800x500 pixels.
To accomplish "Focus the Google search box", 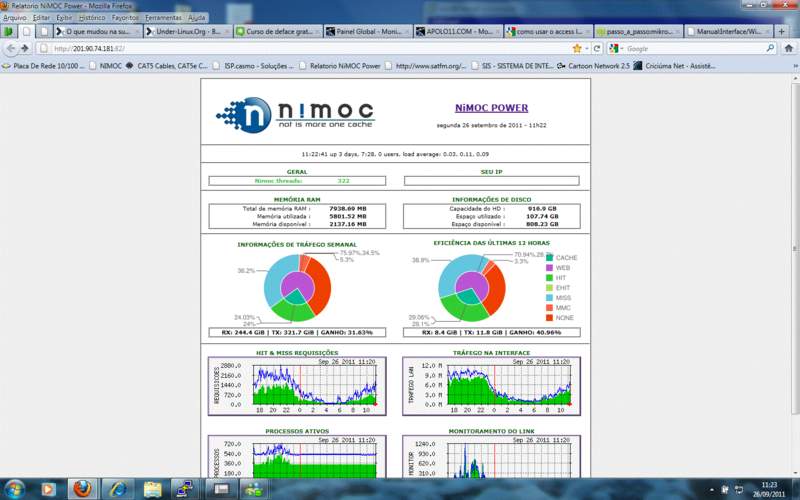I will pyautogui.click(x=694, y=48).
